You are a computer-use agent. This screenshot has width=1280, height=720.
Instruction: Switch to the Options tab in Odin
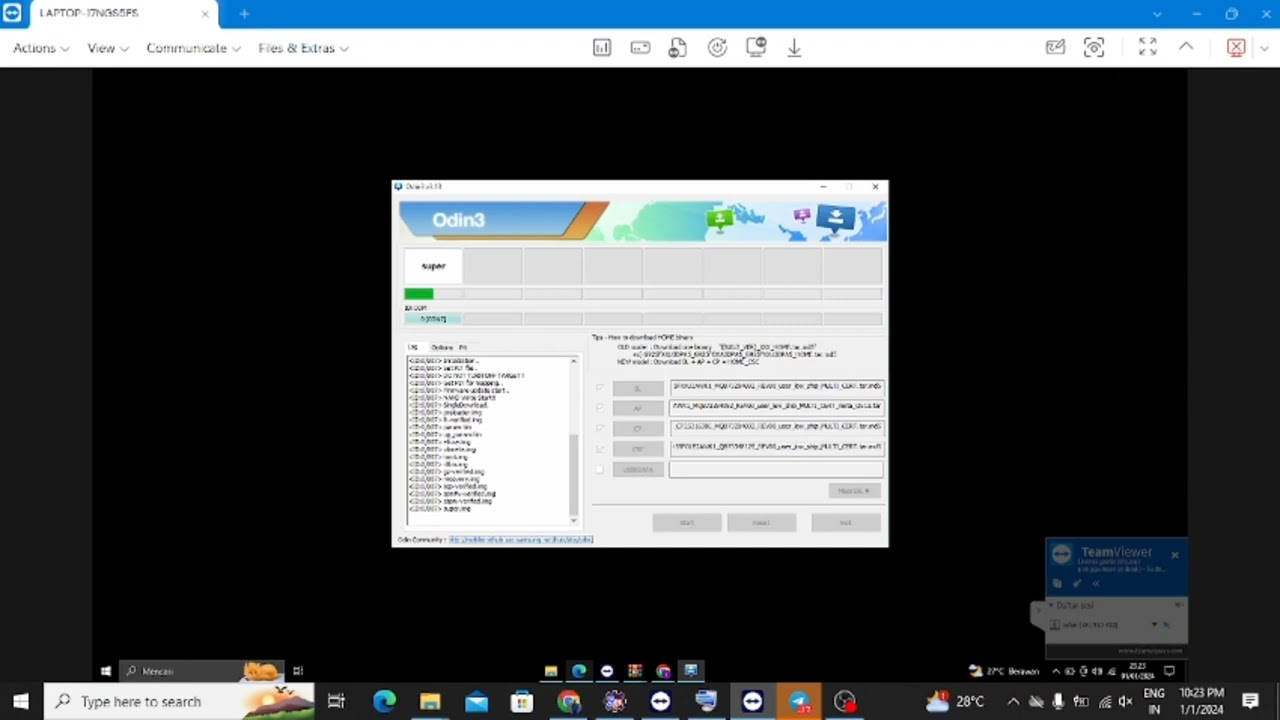click(x=441, y=347)
